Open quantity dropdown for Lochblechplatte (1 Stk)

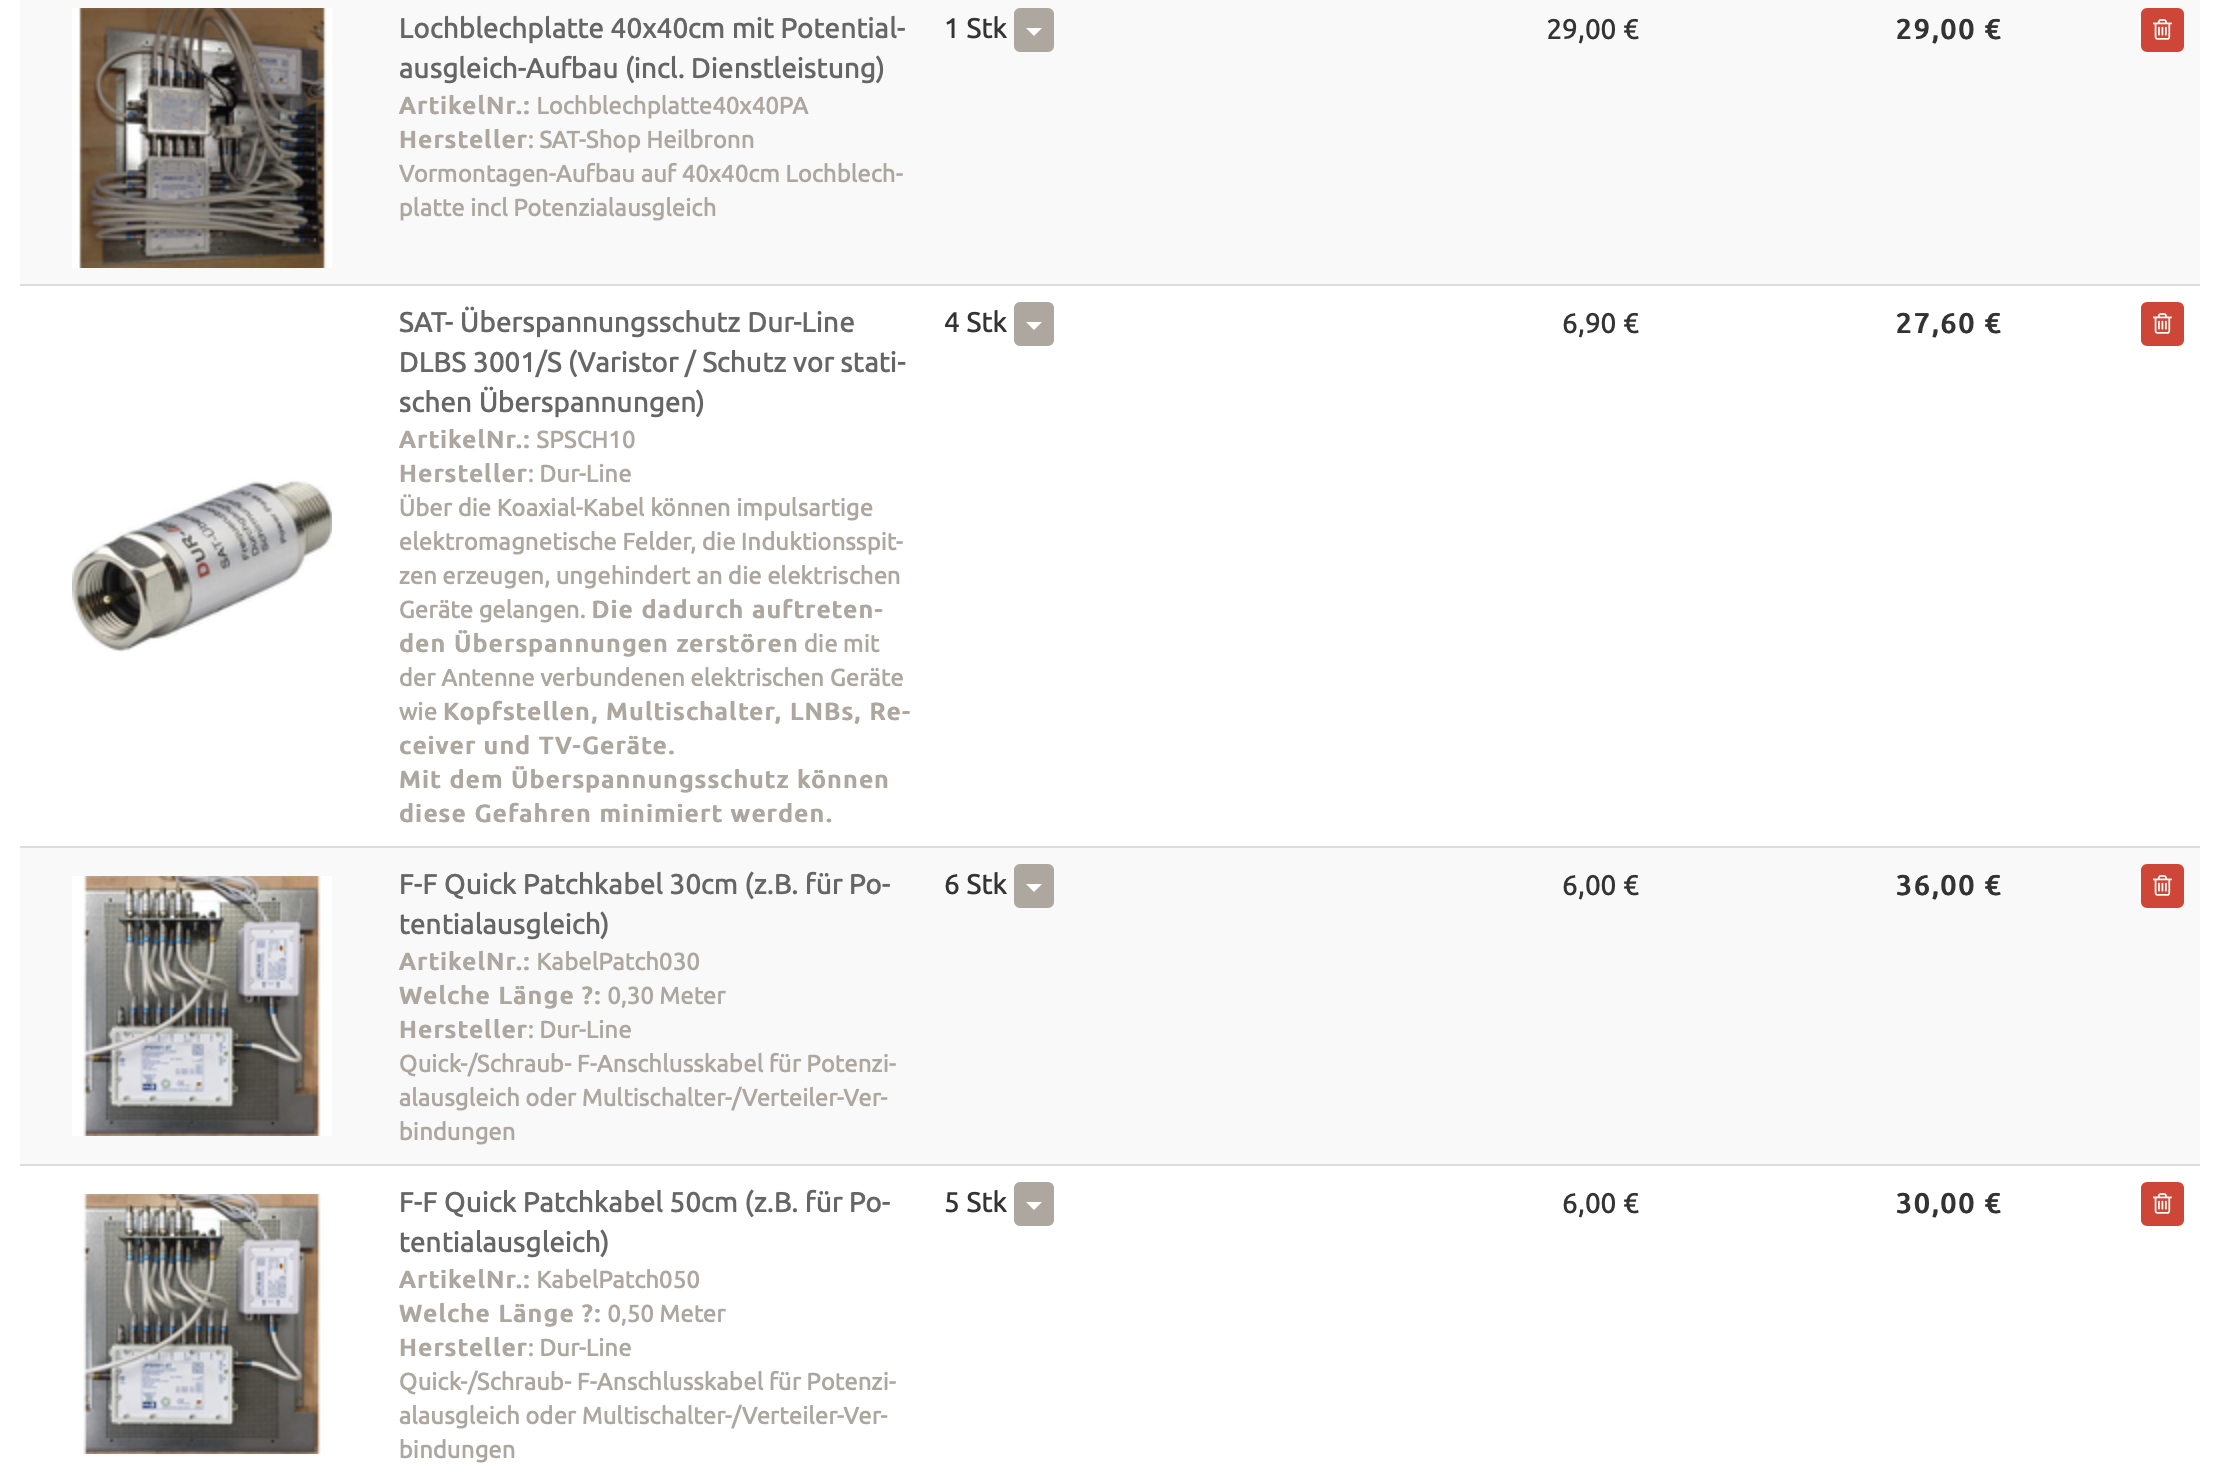tap(1033, 30)
